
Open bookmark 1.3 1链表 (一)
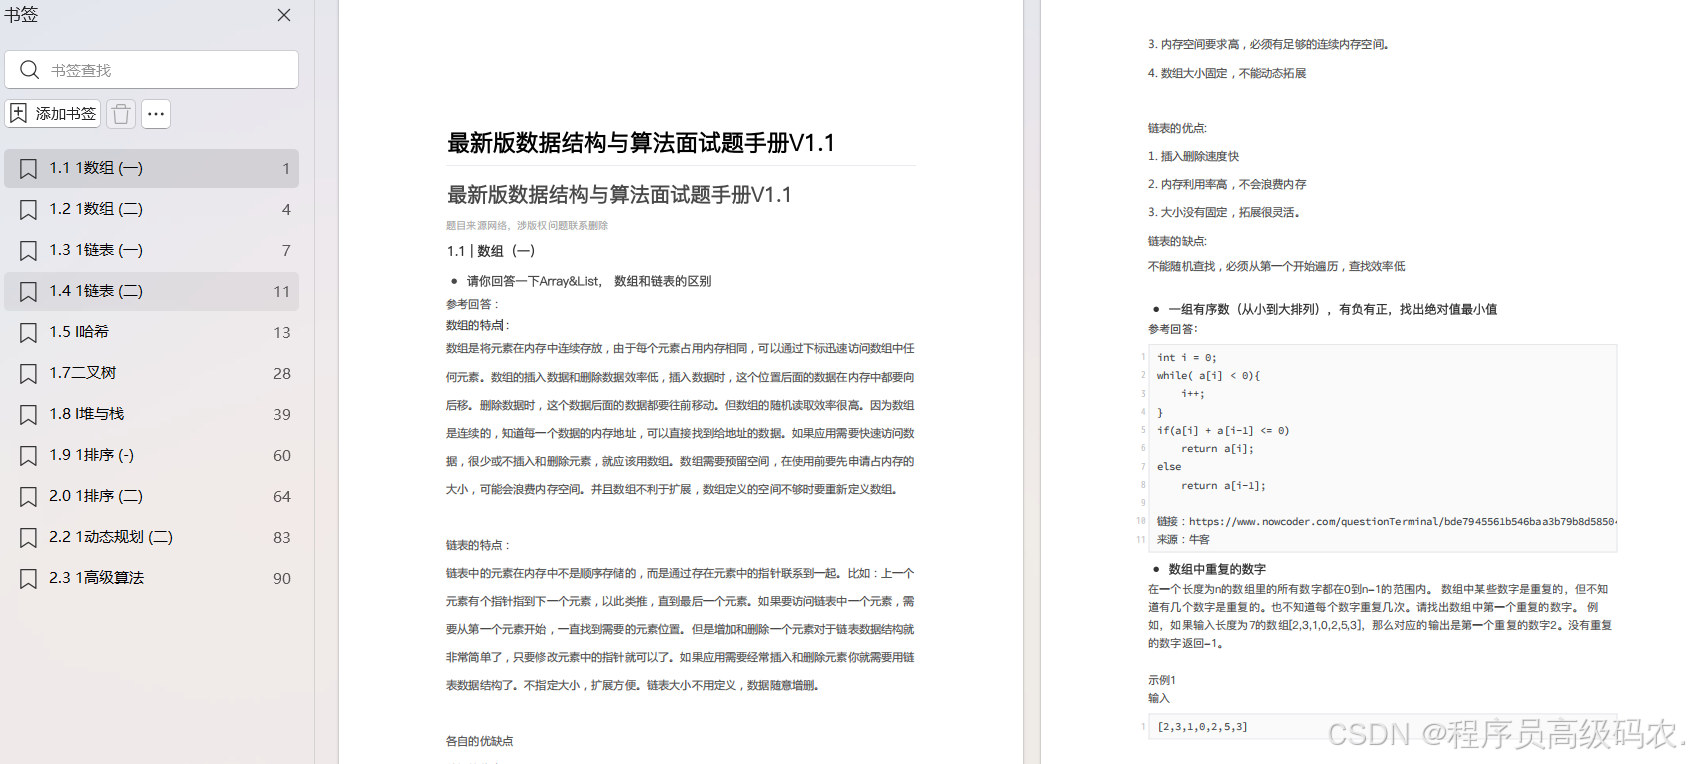pyautogui.click(x=152, y=250)
